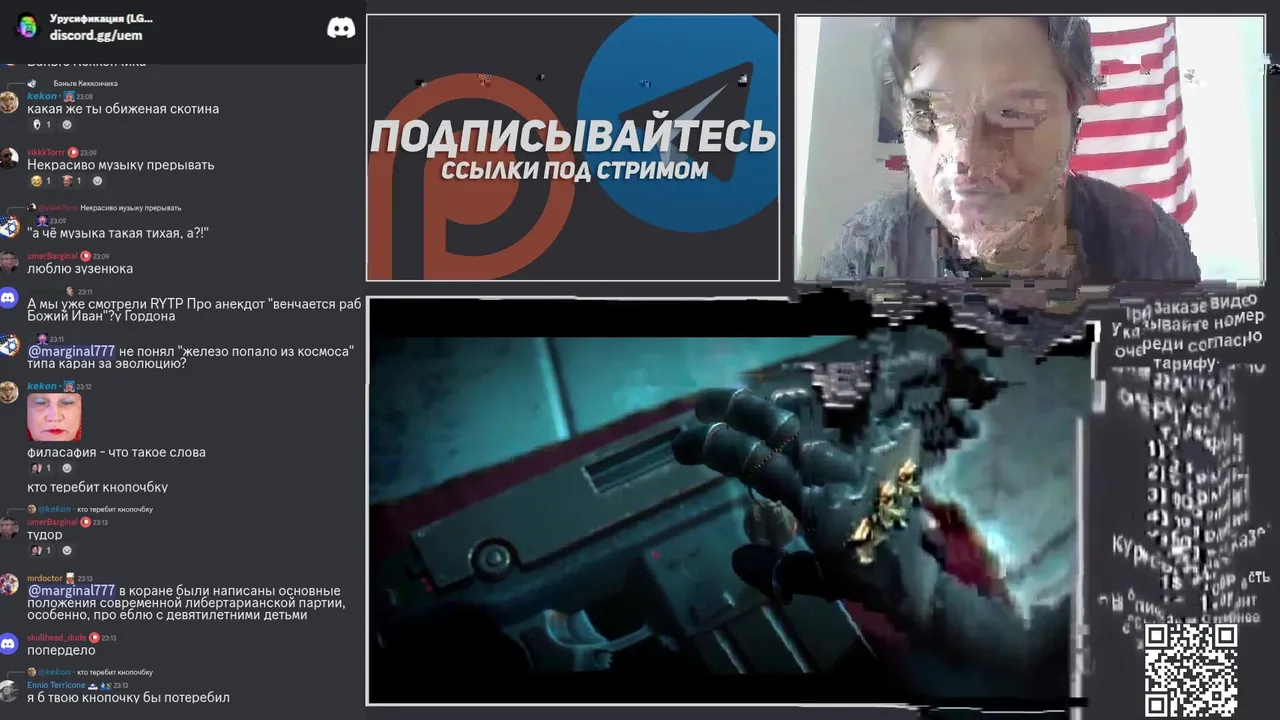The image size is (1280, 720).
Task: Select message "а чё музыка такая тихая, а?!"
Action: click(x=118, y=233)
